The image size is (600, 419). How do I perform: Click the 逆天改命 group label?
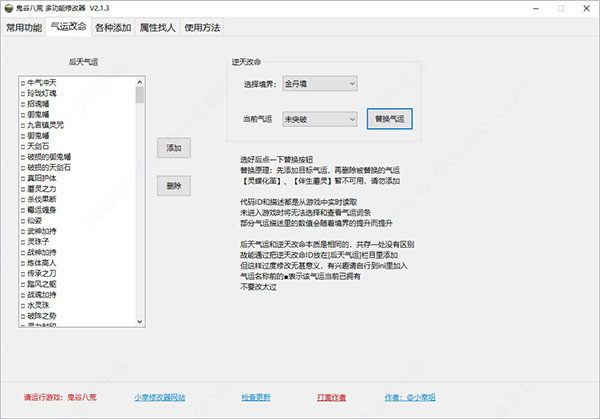[246, 62]
